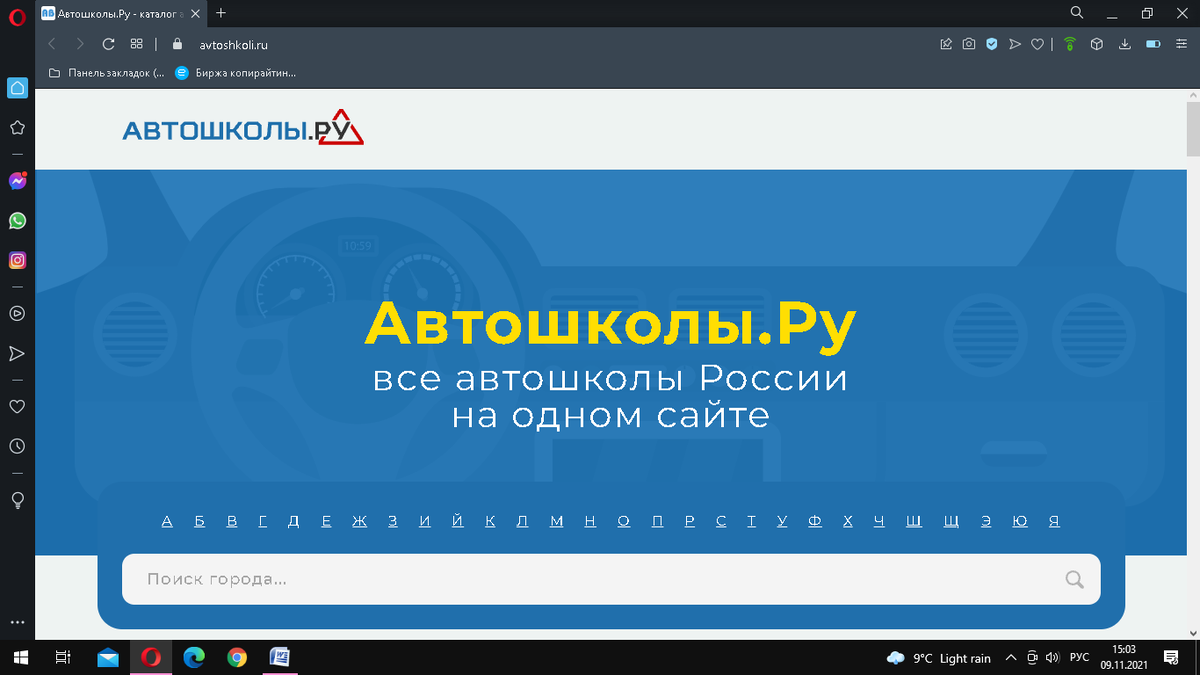
Task: Open a new tab with plus button
Action: 221,13
